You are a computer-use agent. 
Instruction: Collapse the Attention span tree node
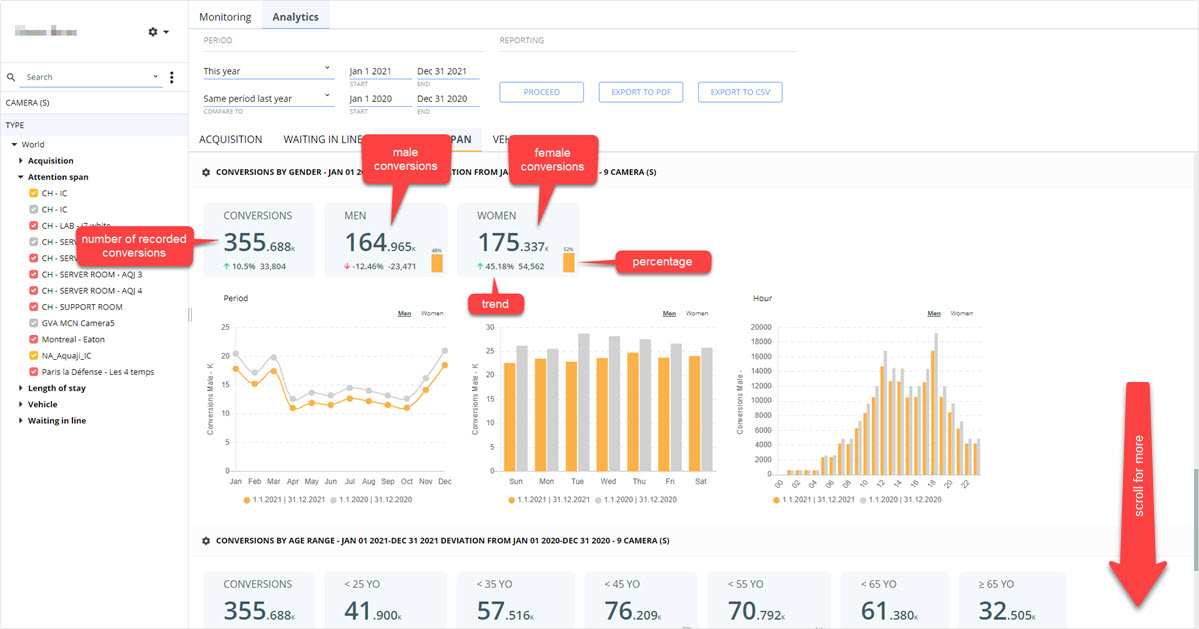point(21,177)
